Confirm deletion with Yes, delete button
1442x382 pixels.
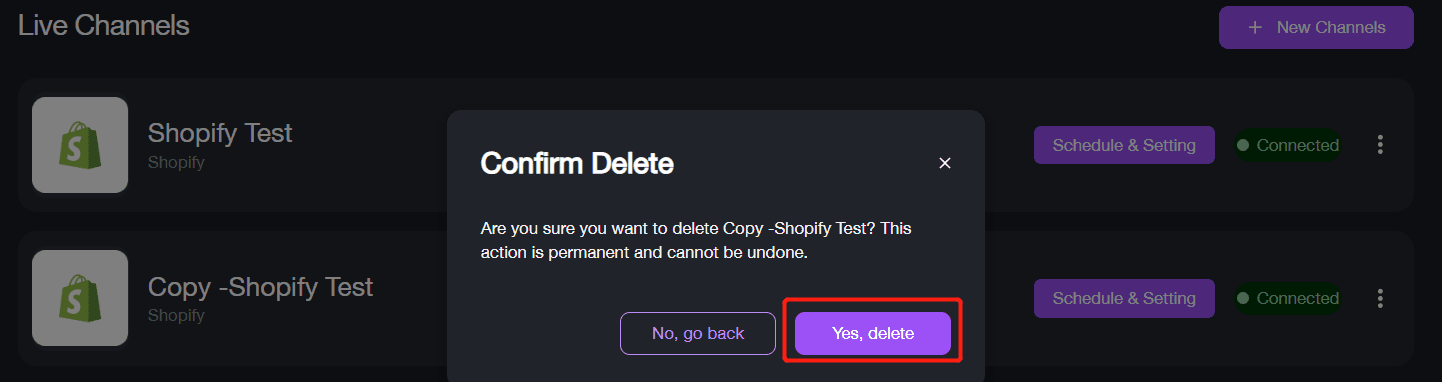872,333
